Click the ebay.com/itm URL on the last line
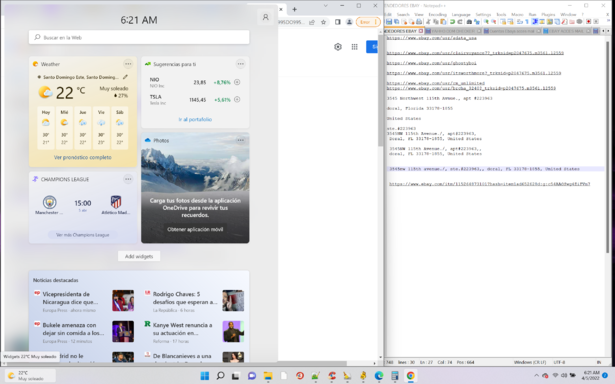The width and height of the screenshot is (615, 384). pyautogui.click(x=489, y=184)
